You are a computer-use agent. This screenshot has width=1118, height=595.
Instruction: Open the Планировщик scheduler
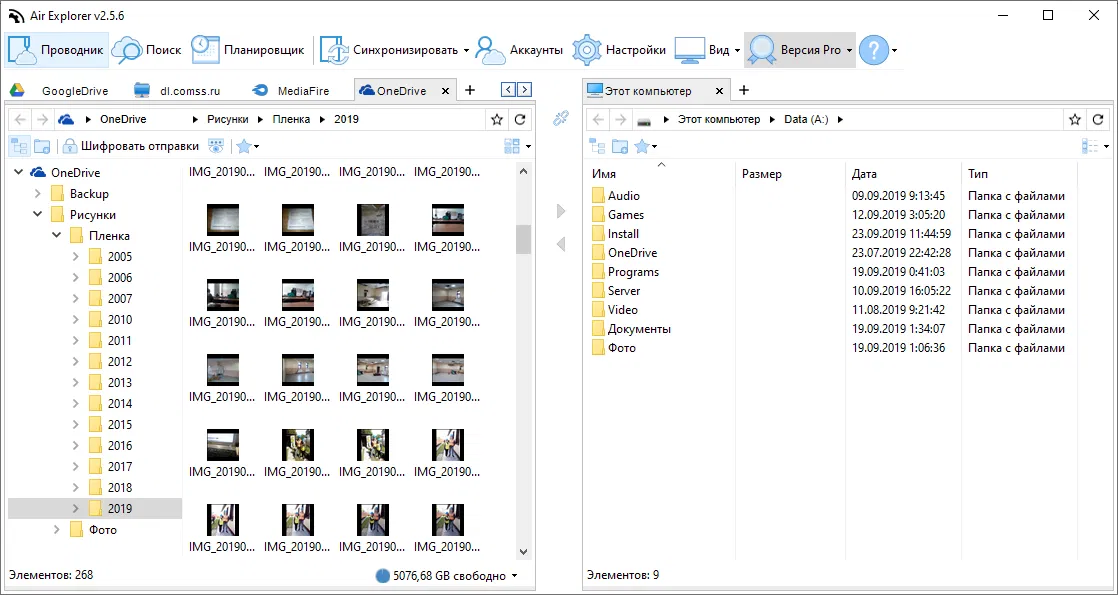pyautogui.click(x=249, y=50)
